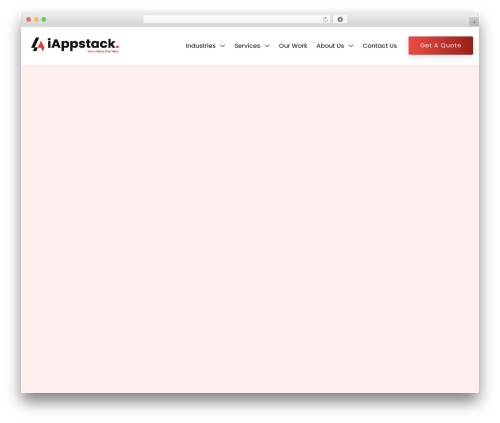Go to Our Work page
The width and height of the screenshot is (500, 423).
pos(293,46)
